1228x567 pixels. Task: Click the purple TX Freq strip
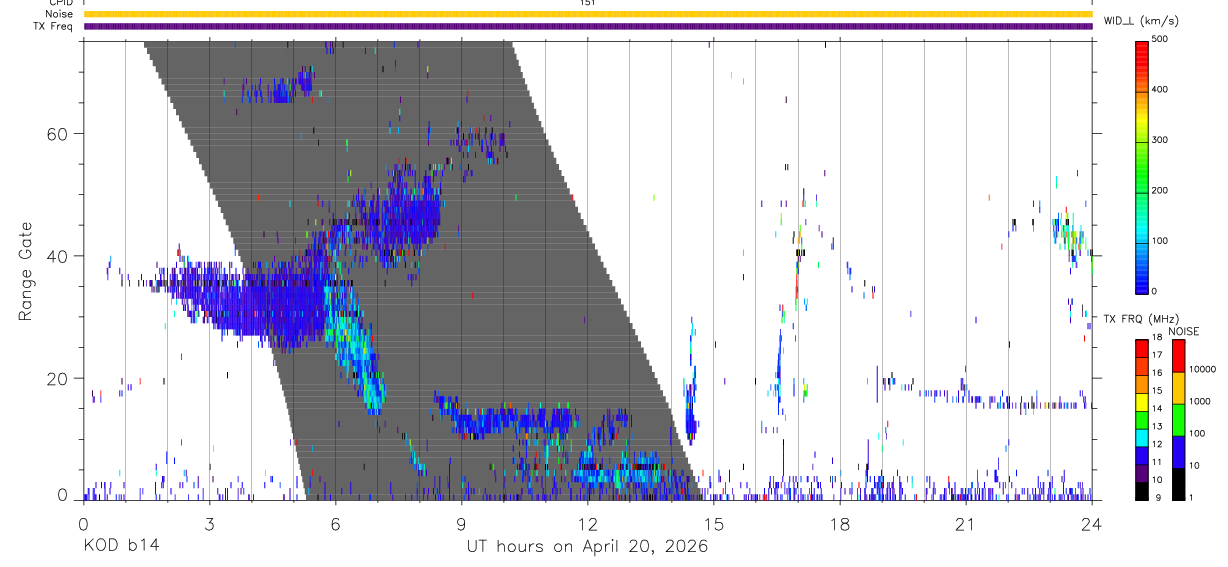[588, 26]
